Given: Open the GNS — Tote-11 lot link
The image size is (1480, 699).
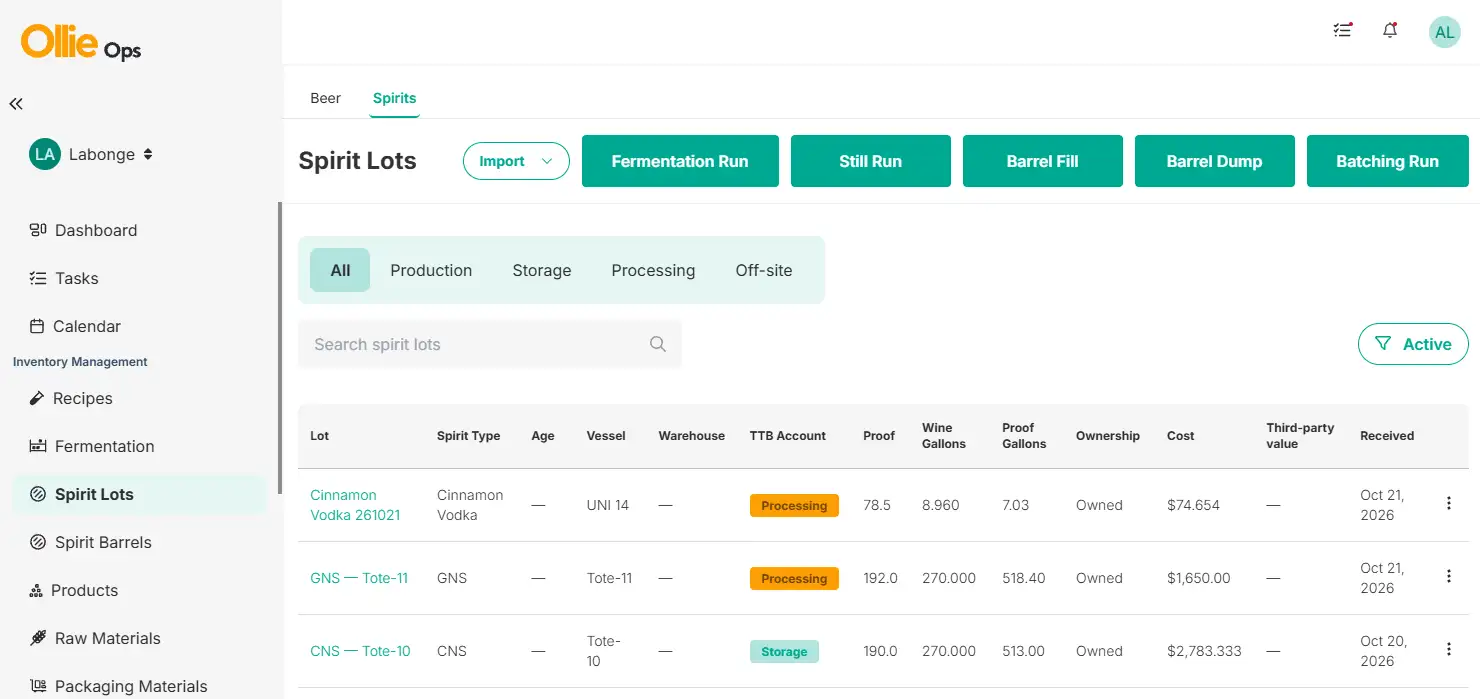Looking at the screenshot, I should (359, 578).
